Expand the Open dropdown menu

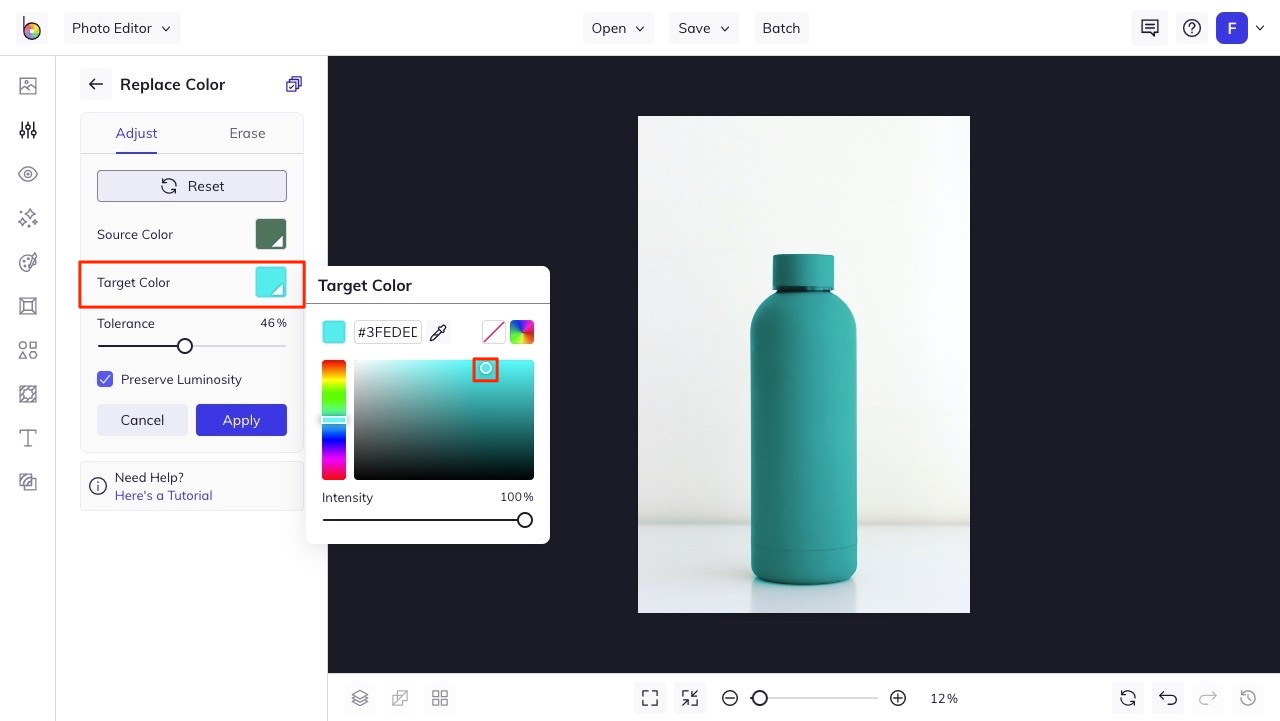coord(618,28)
